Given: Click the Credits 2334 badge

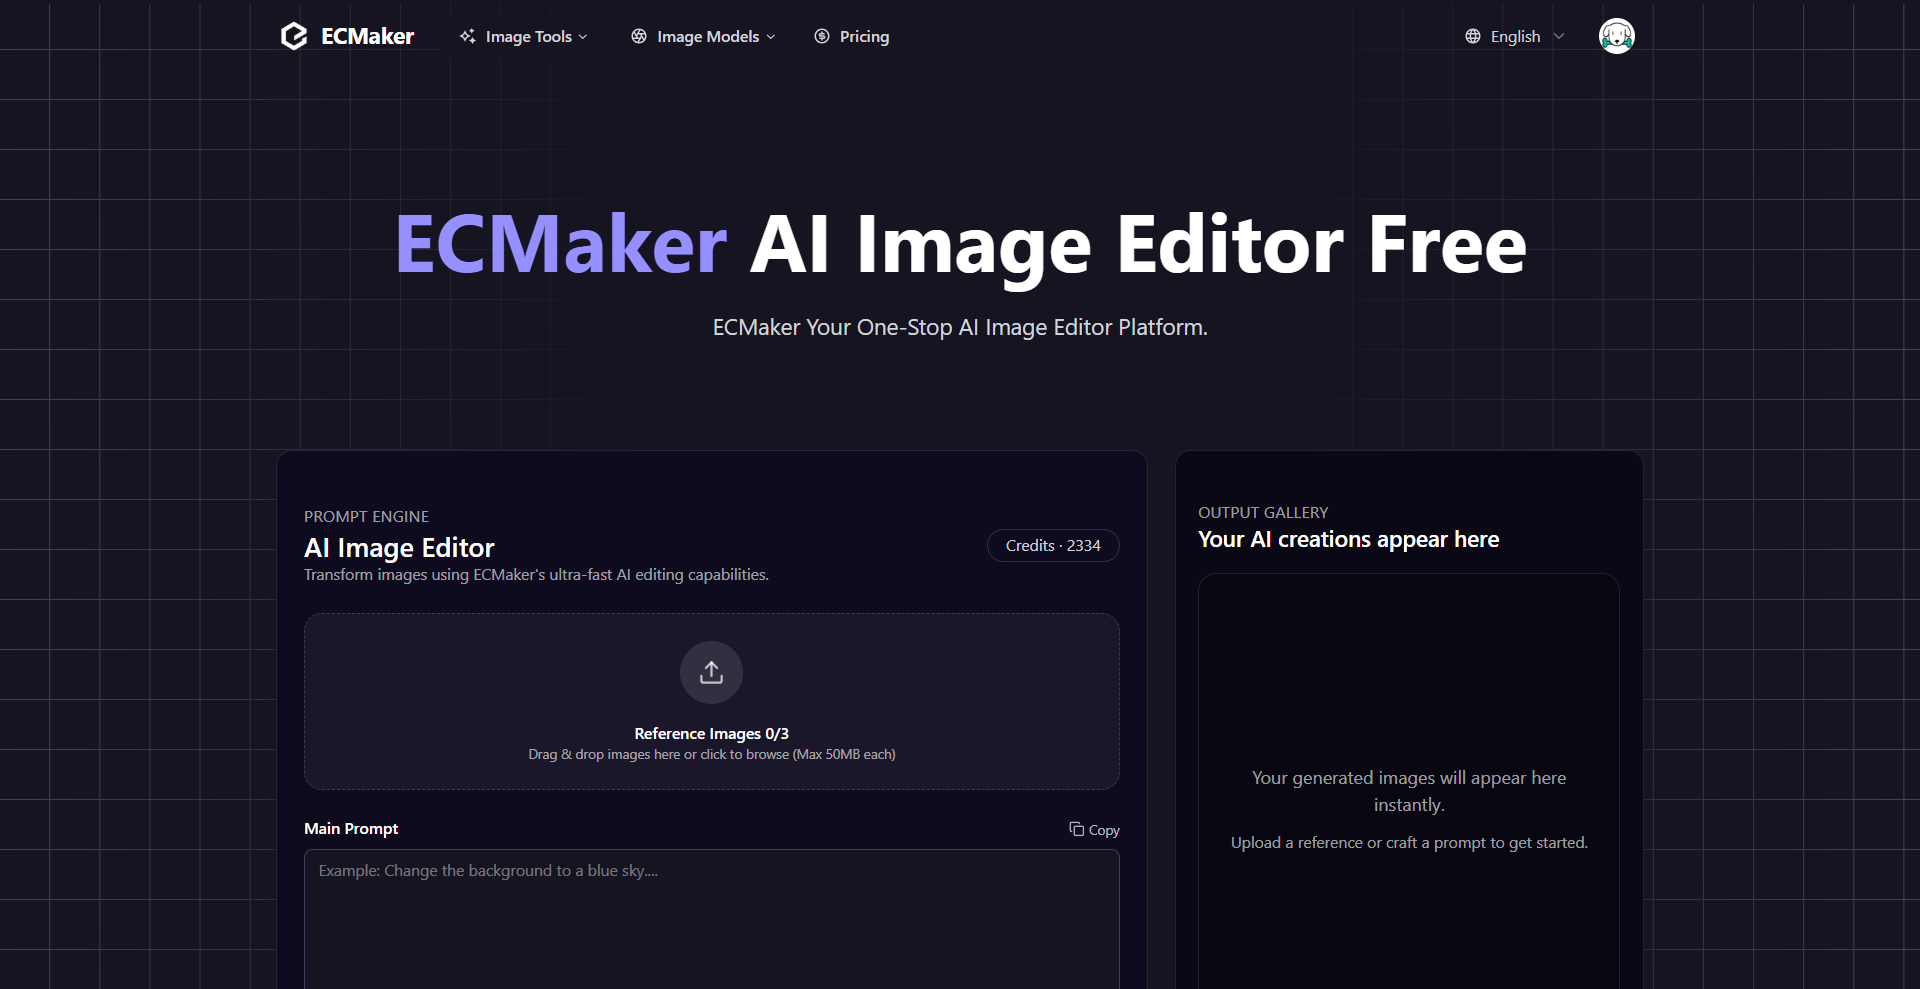Looking at the screenshot, I should [1052, 545].
